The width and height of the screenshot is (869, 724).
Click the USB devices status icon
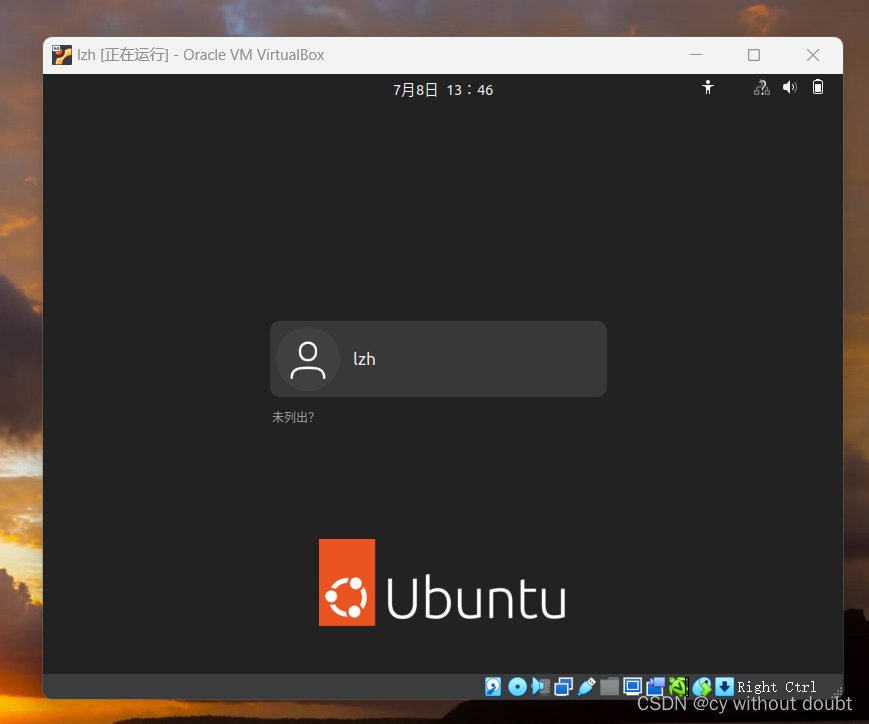click(x=586, y=687)
